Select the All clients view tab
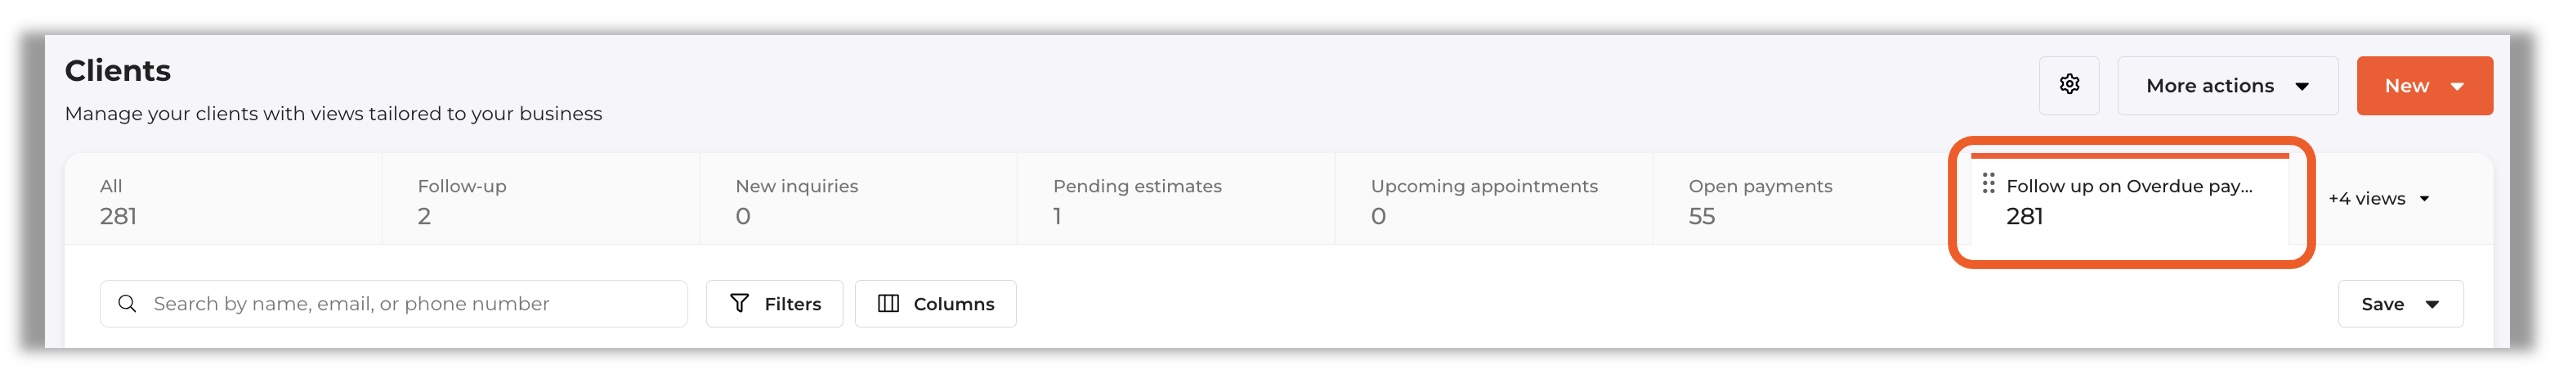This screenshot has width=2552, height=378. point(223,200)
